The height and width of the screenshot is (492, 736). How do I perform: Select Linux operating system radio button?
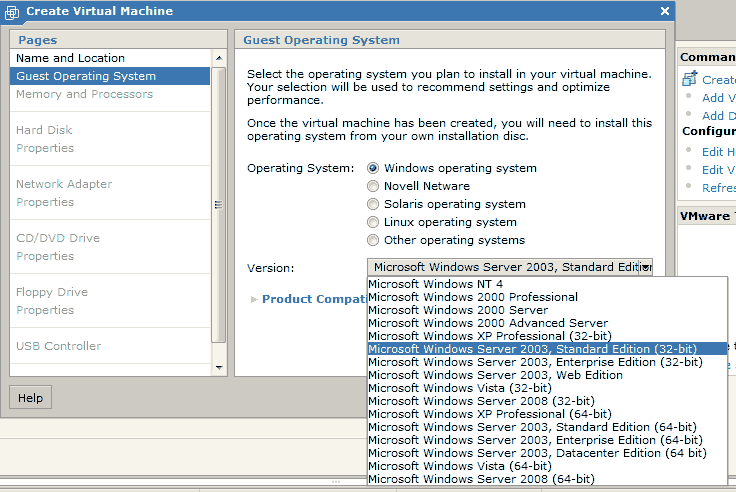(x=373, y=222)
